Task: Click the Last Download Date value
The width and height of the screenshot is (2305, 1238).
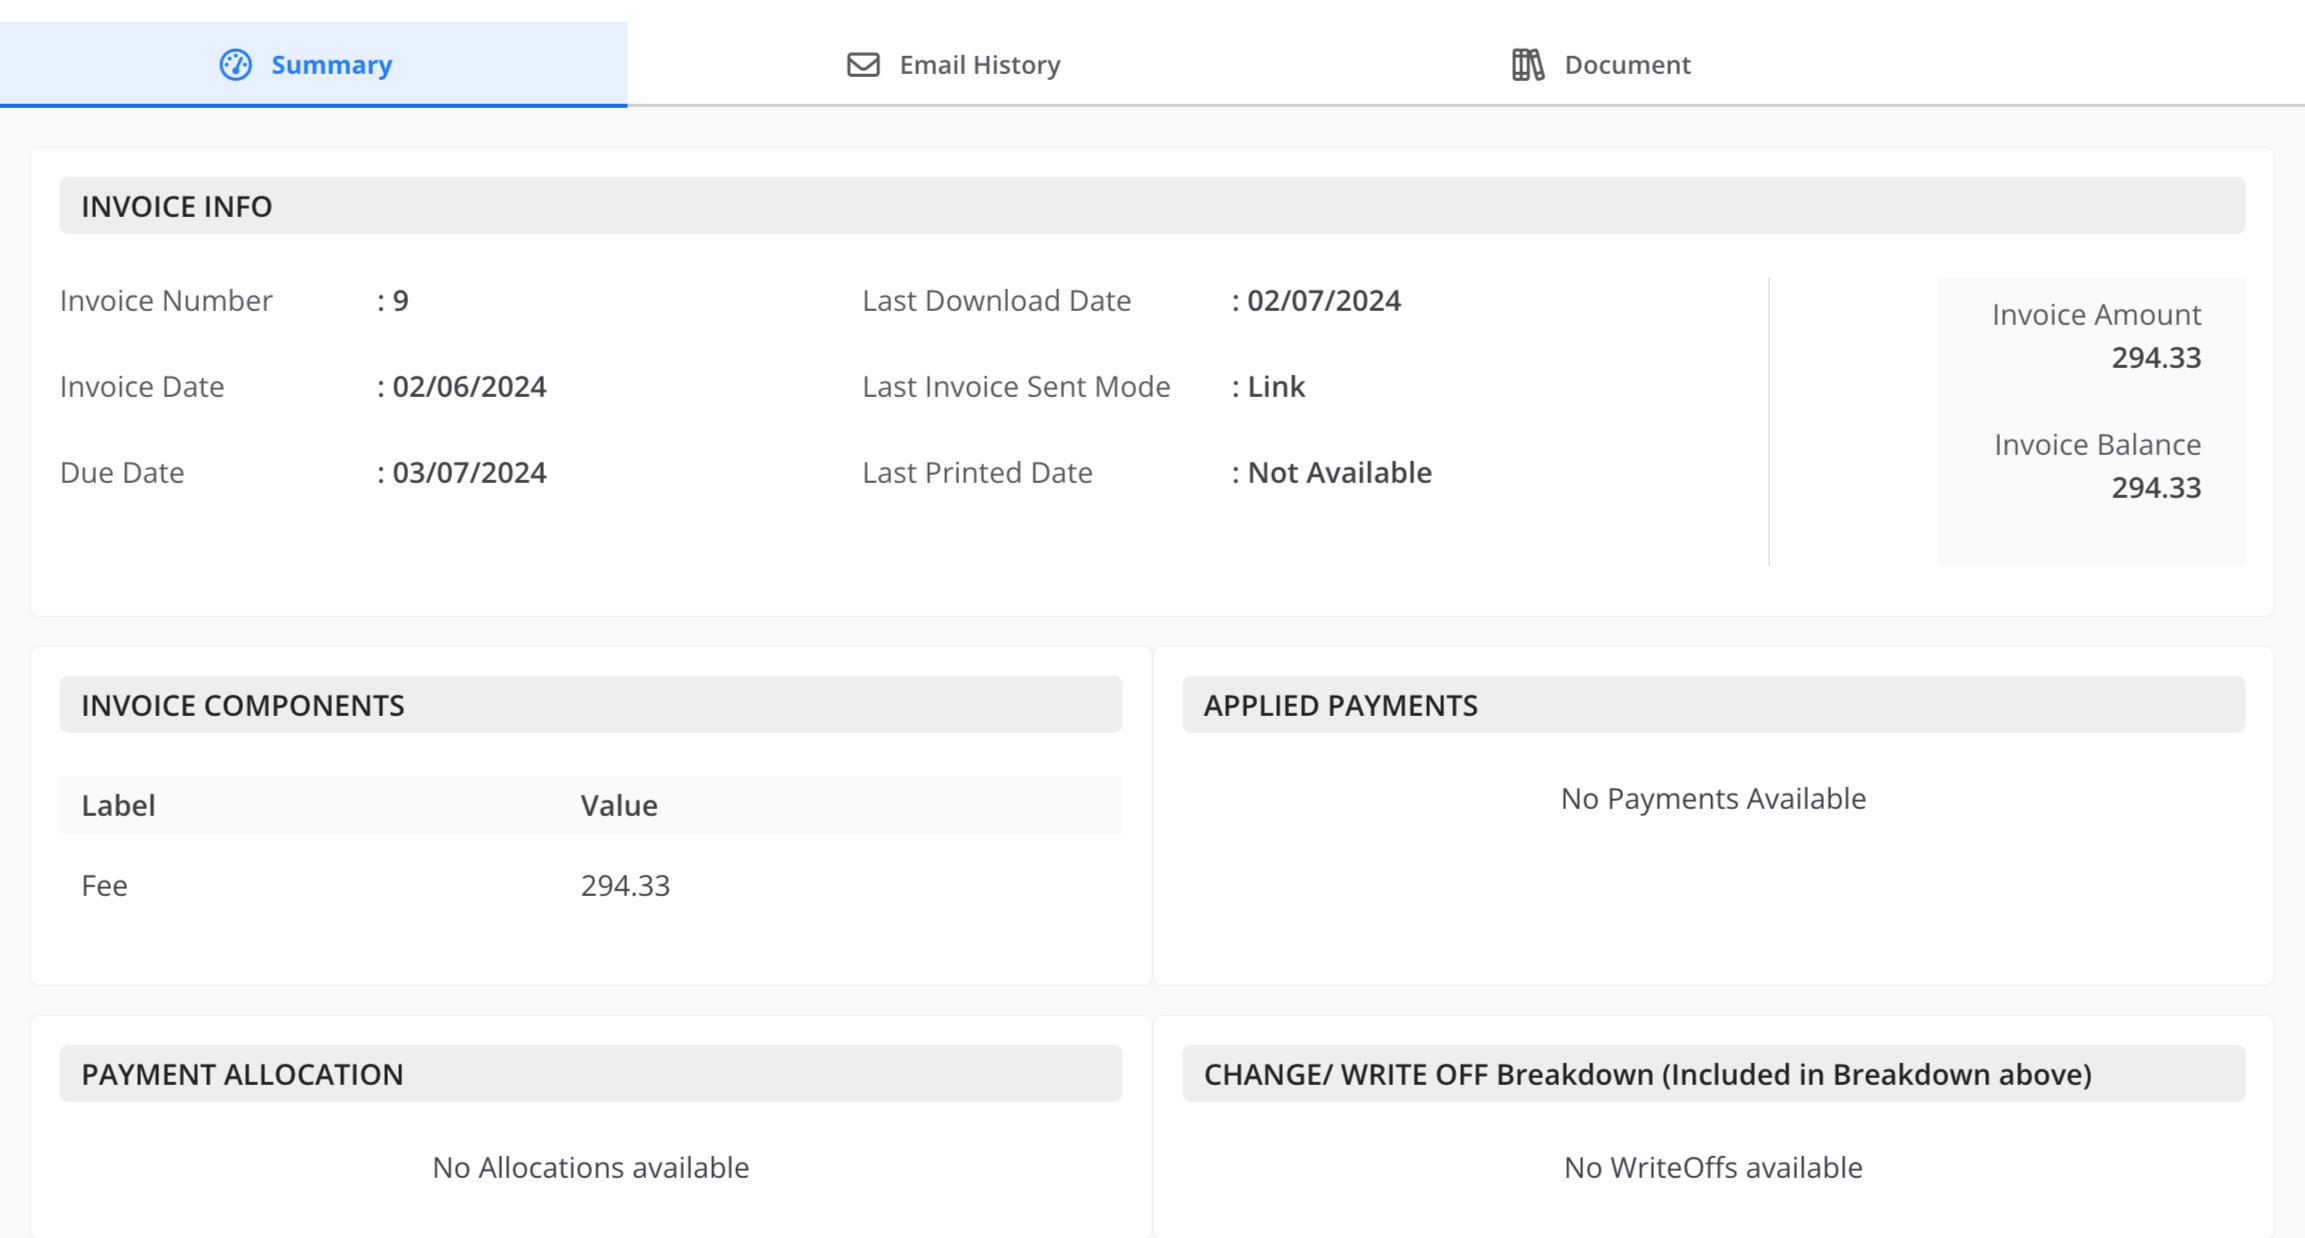Action: pyautogui.click(x=1324, y=301)
